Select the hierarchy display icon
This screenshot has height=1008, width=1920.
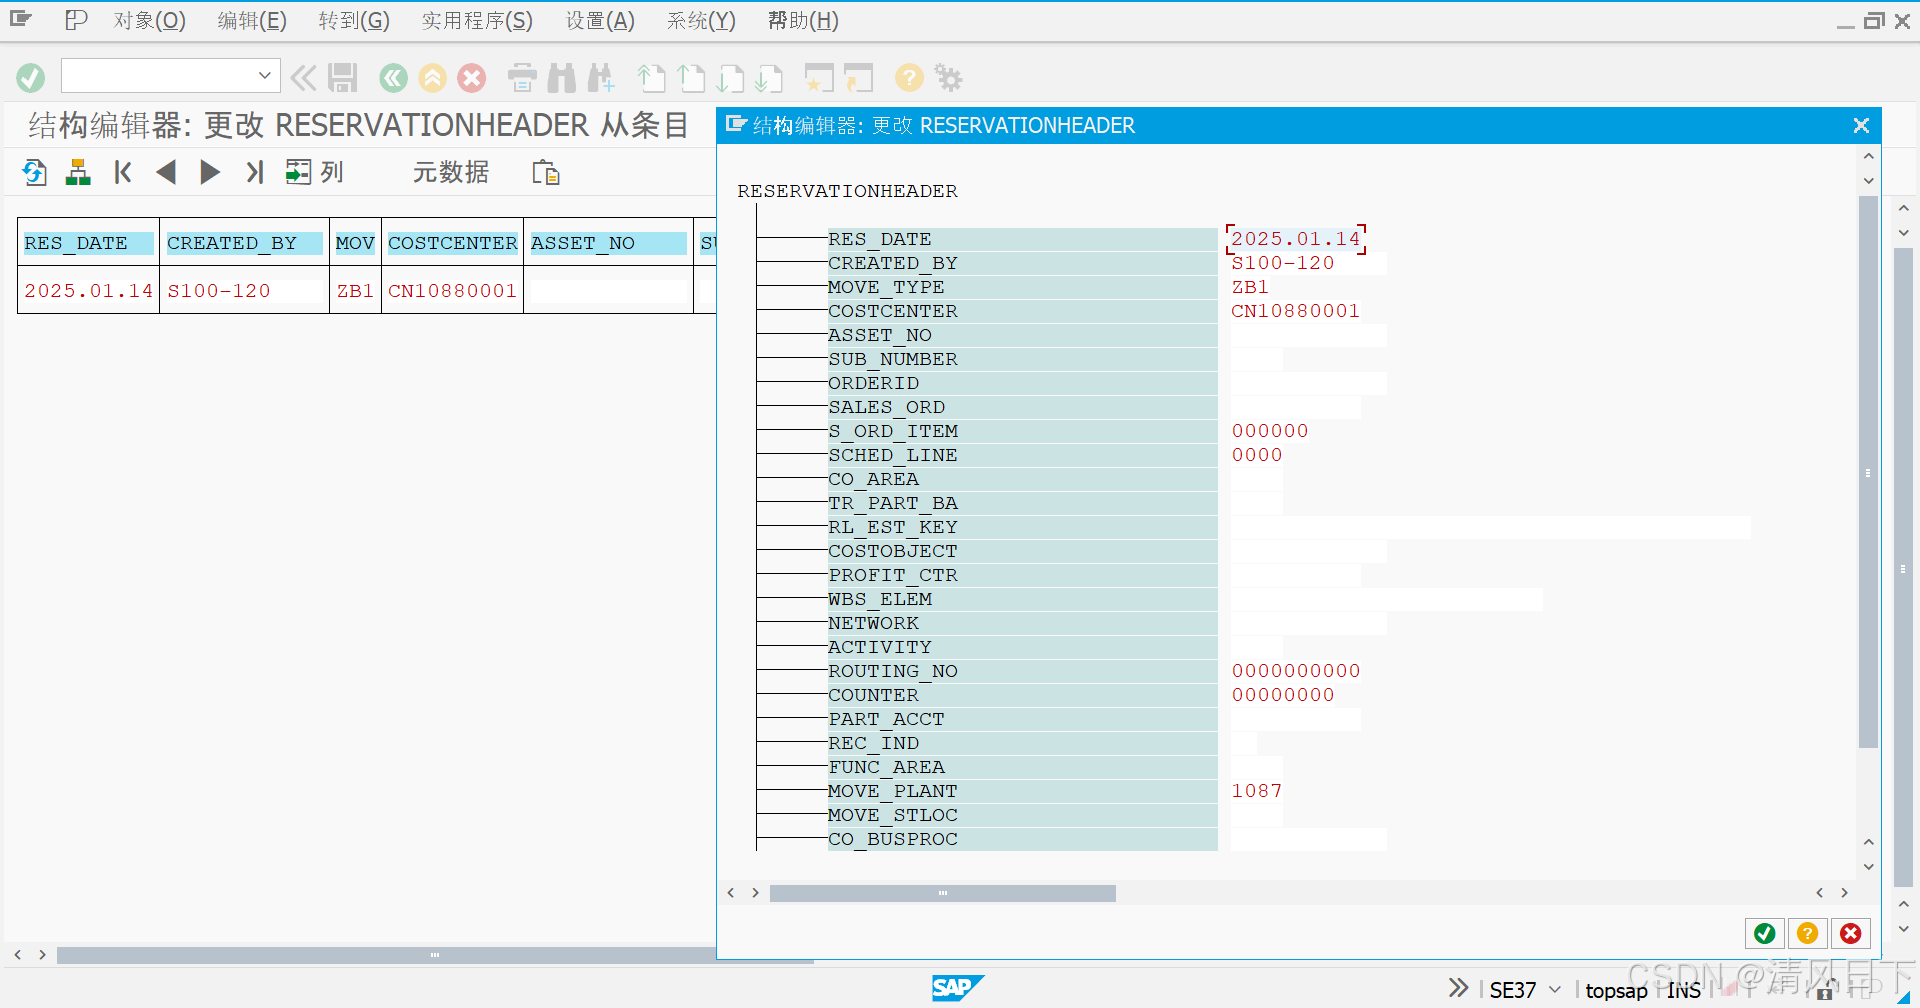(x=77, y=172)
